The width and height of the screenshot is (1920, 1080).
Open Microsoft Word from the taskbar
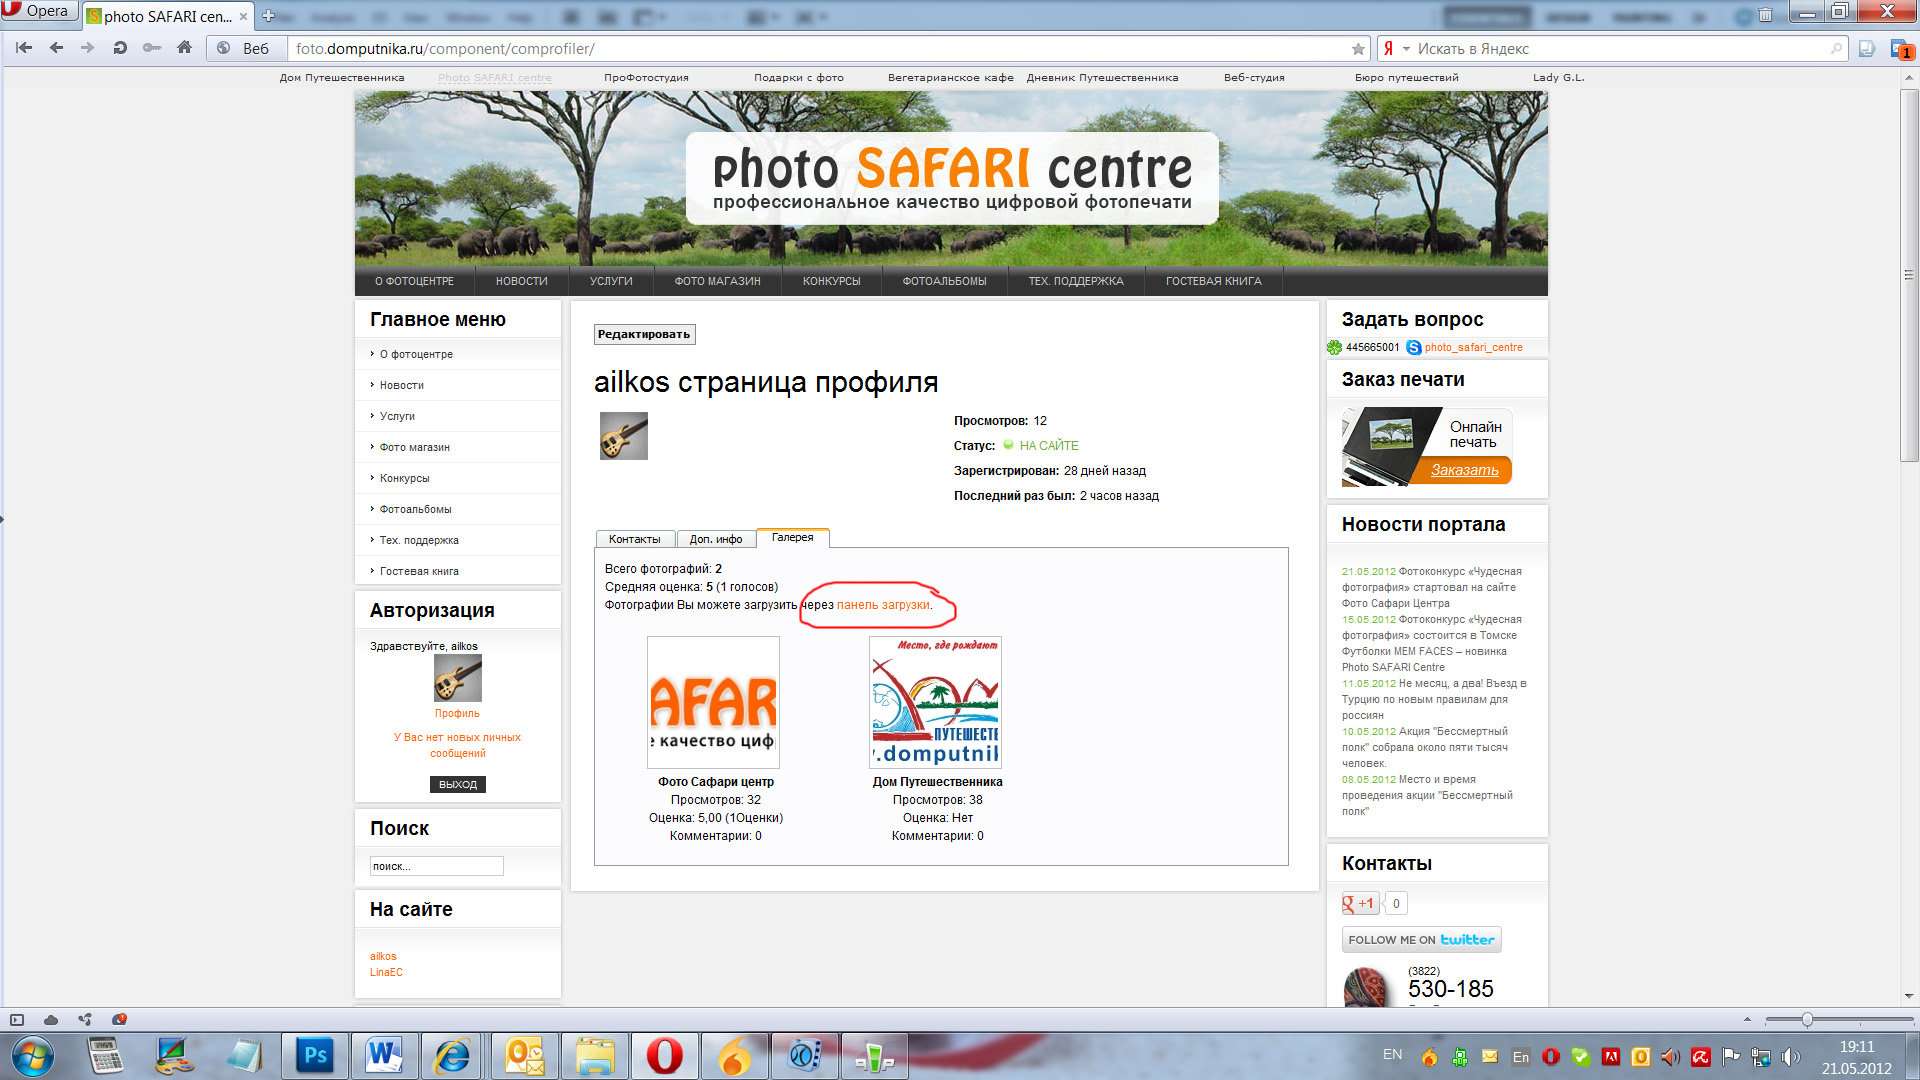(383, 1056)
